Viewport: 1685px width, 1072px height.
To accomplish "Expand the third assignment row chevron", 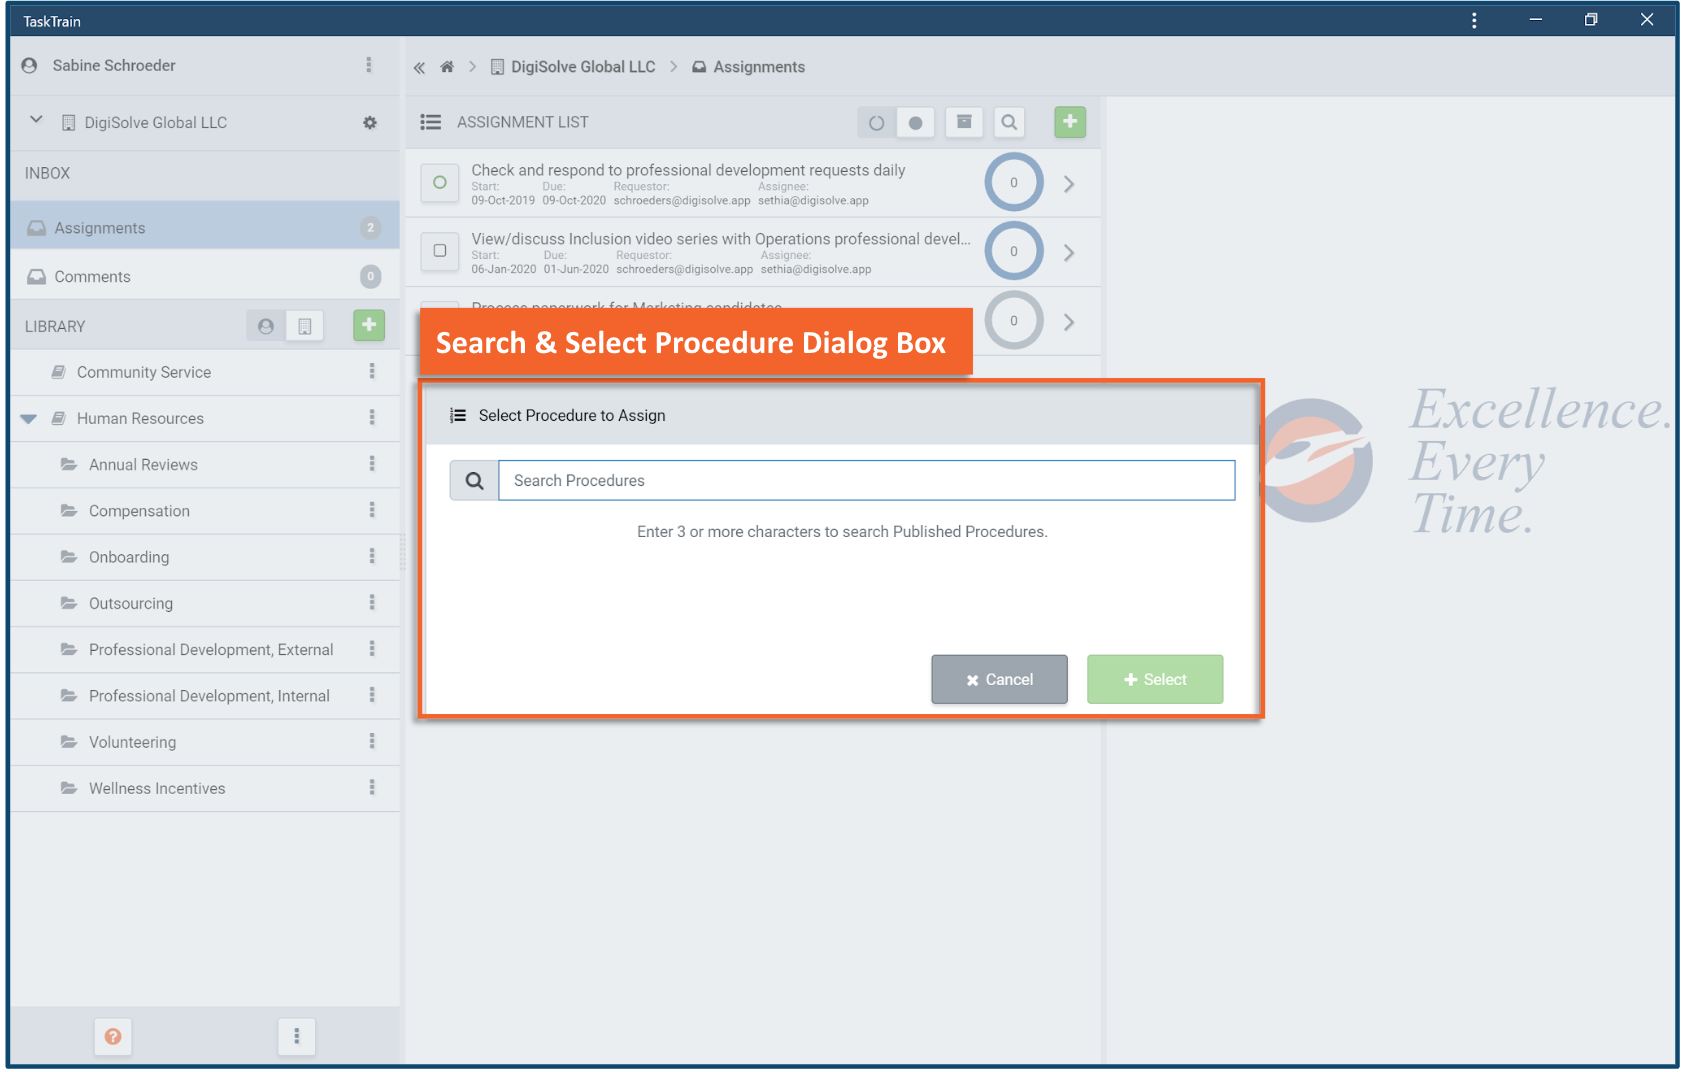I will 1069,322.
